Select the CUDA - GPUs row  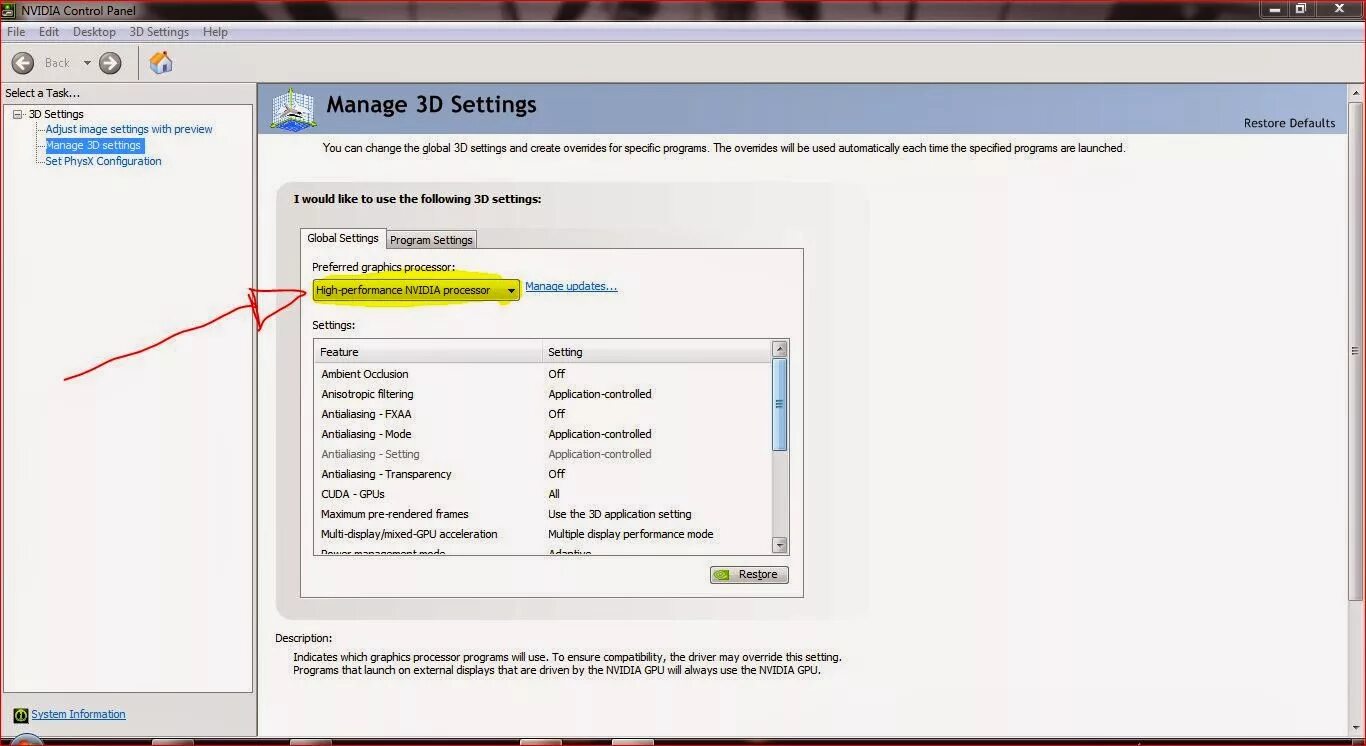click(542, 494)
